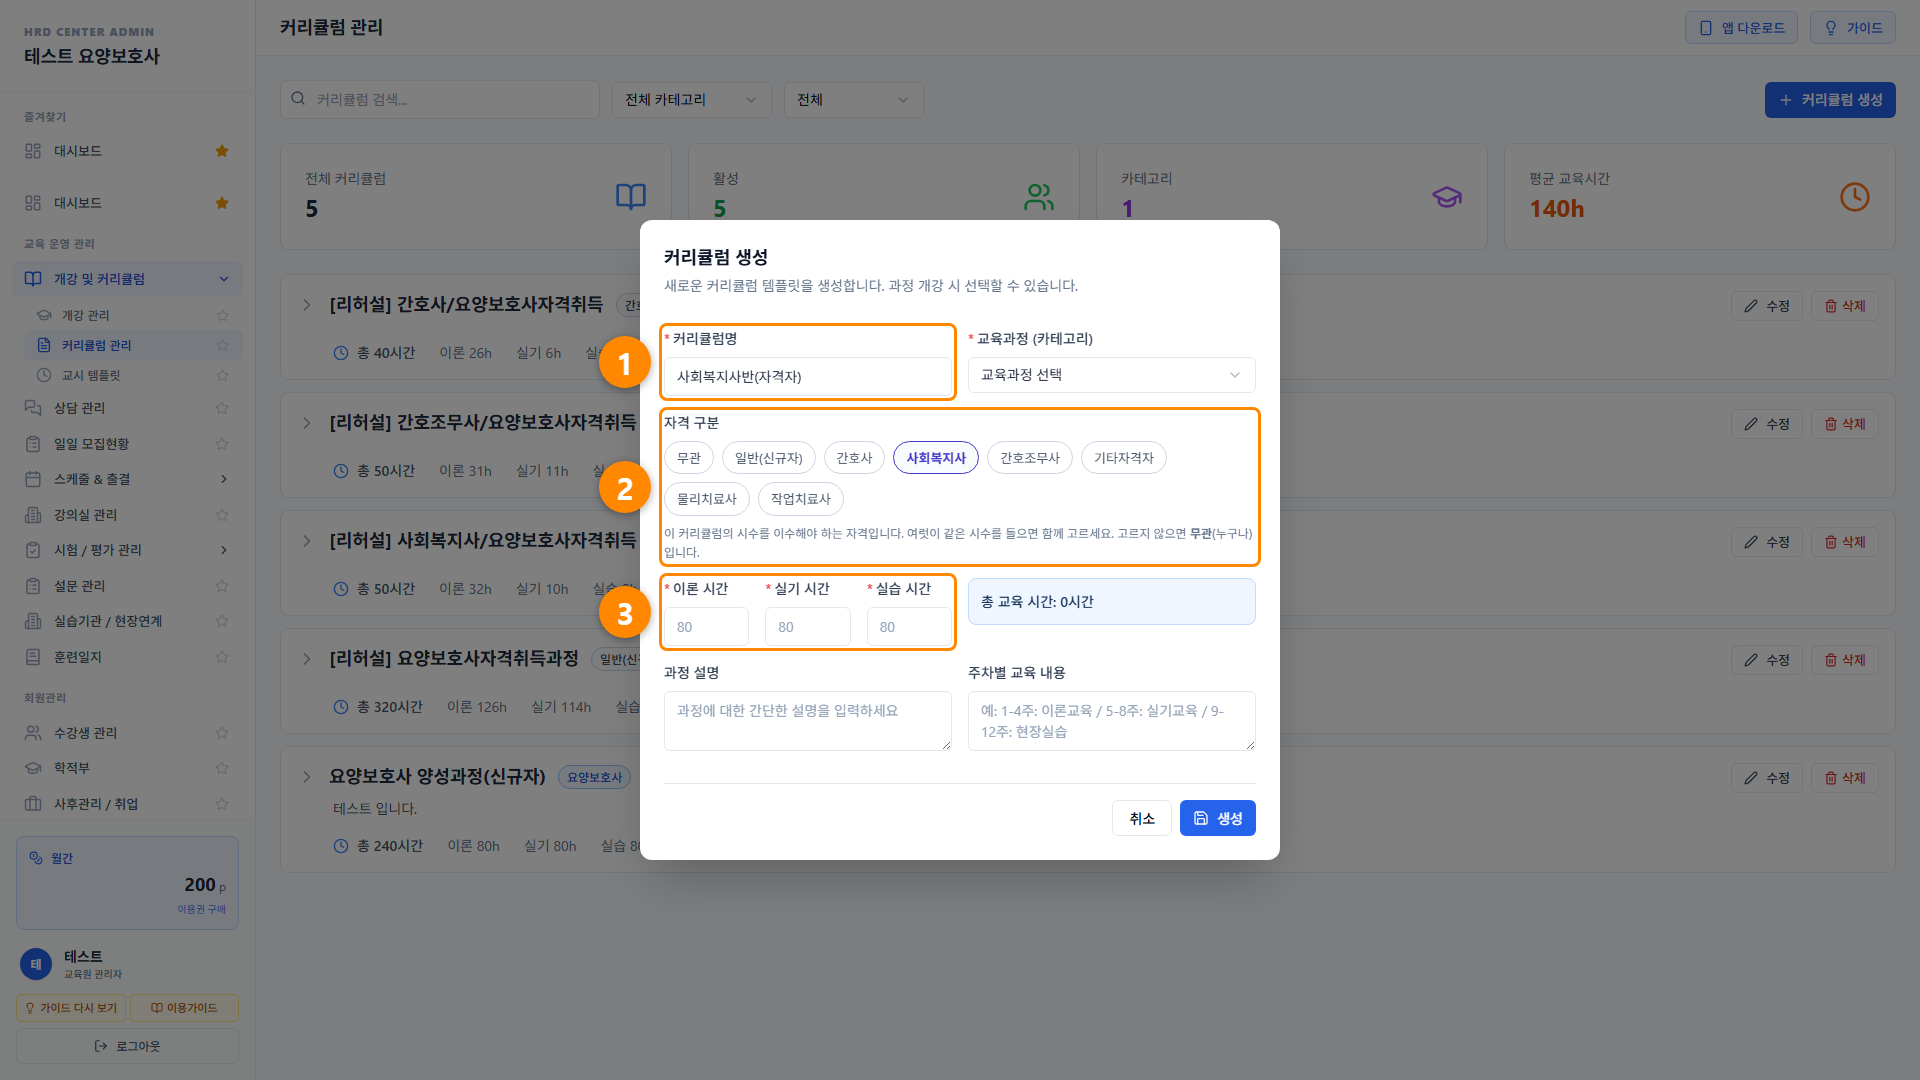
Task: Click the 가이드 button in the header
Action: (1853, 28)
